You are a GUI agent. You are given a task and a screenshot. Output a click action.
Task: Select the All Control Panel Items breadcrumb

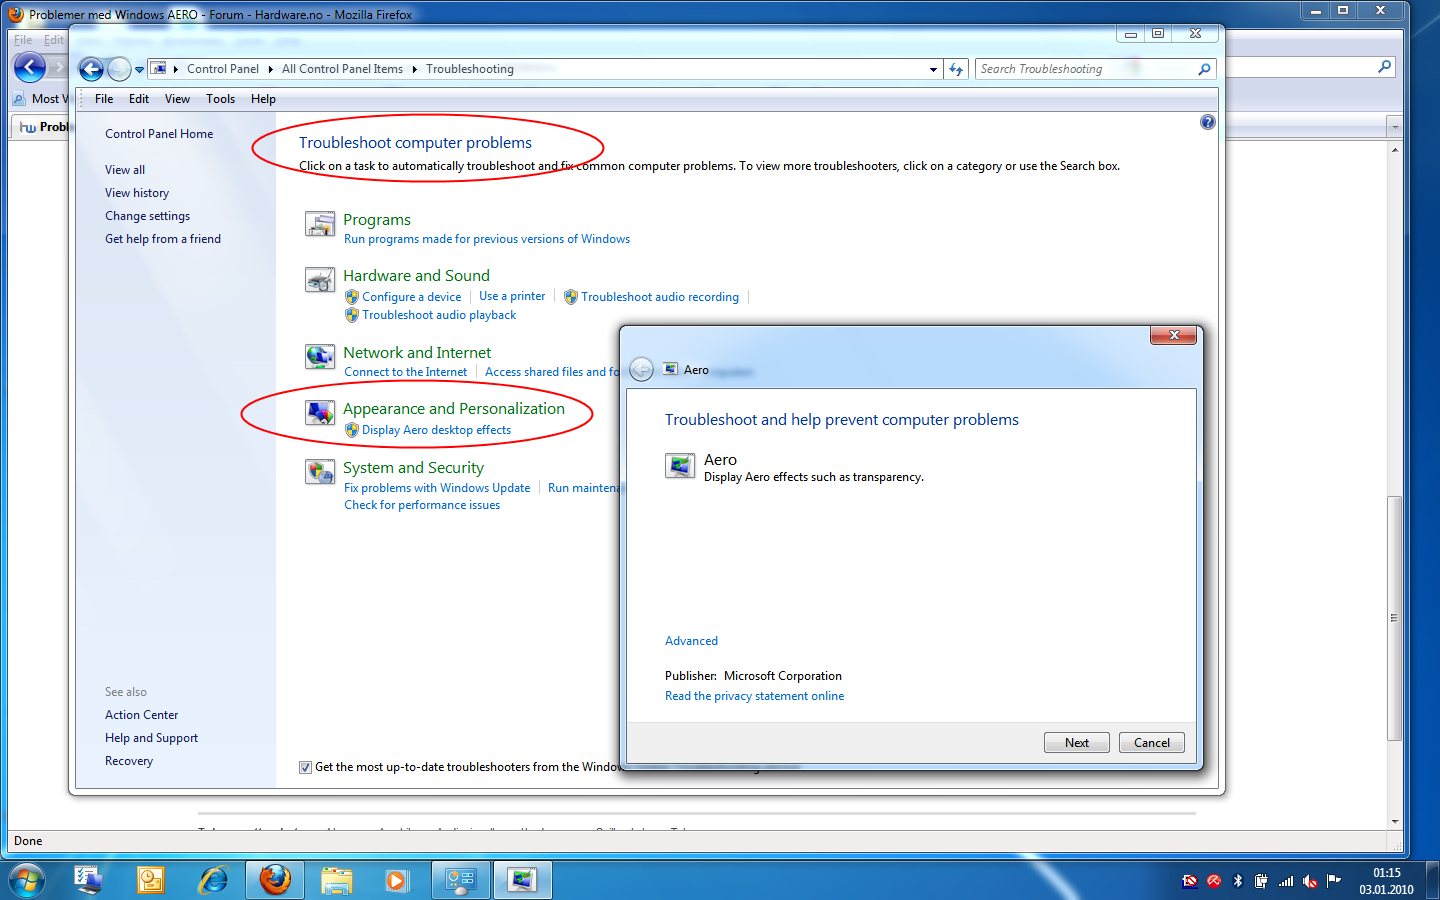coord(342,69)
